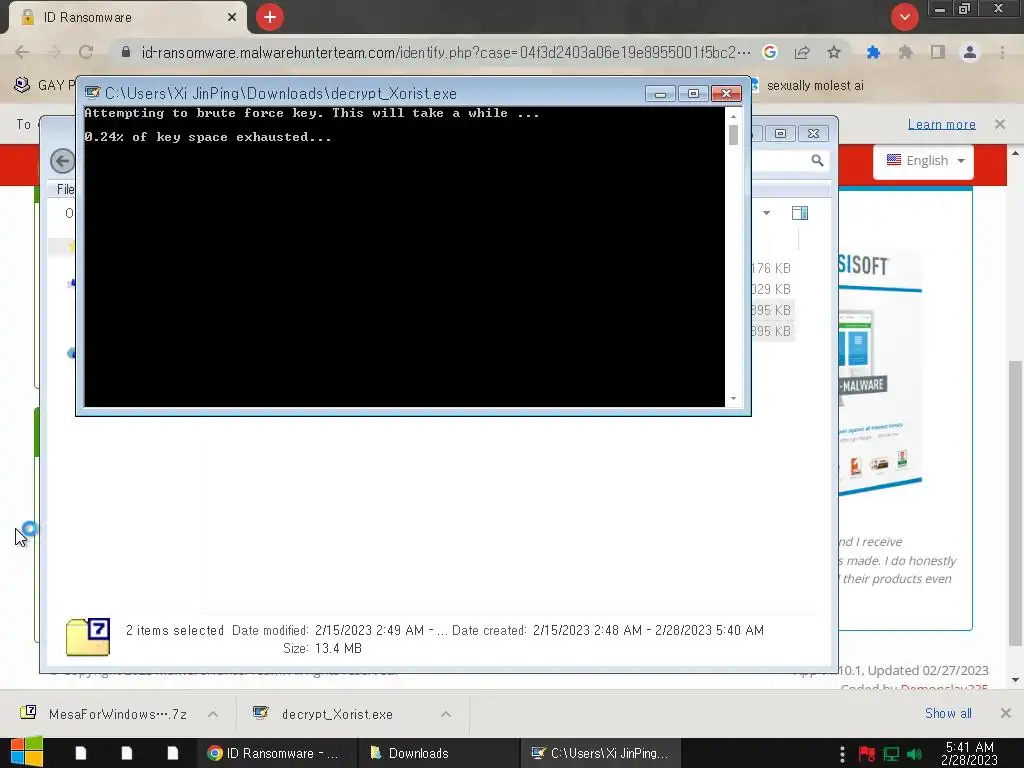Click the Emsisoft anti-malware product image
This screenshot has width=1024, height=768.
coord(880,376)
